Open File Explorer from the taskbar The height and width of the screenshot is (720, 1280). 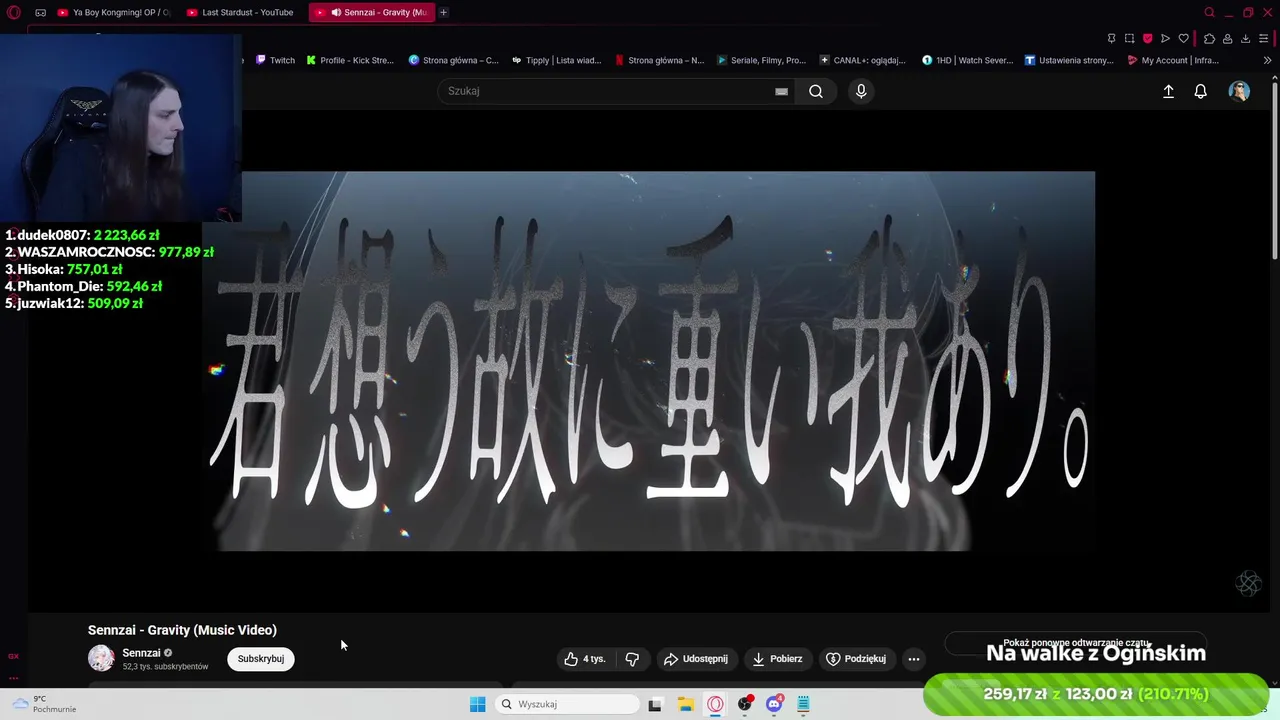[685, 704]
